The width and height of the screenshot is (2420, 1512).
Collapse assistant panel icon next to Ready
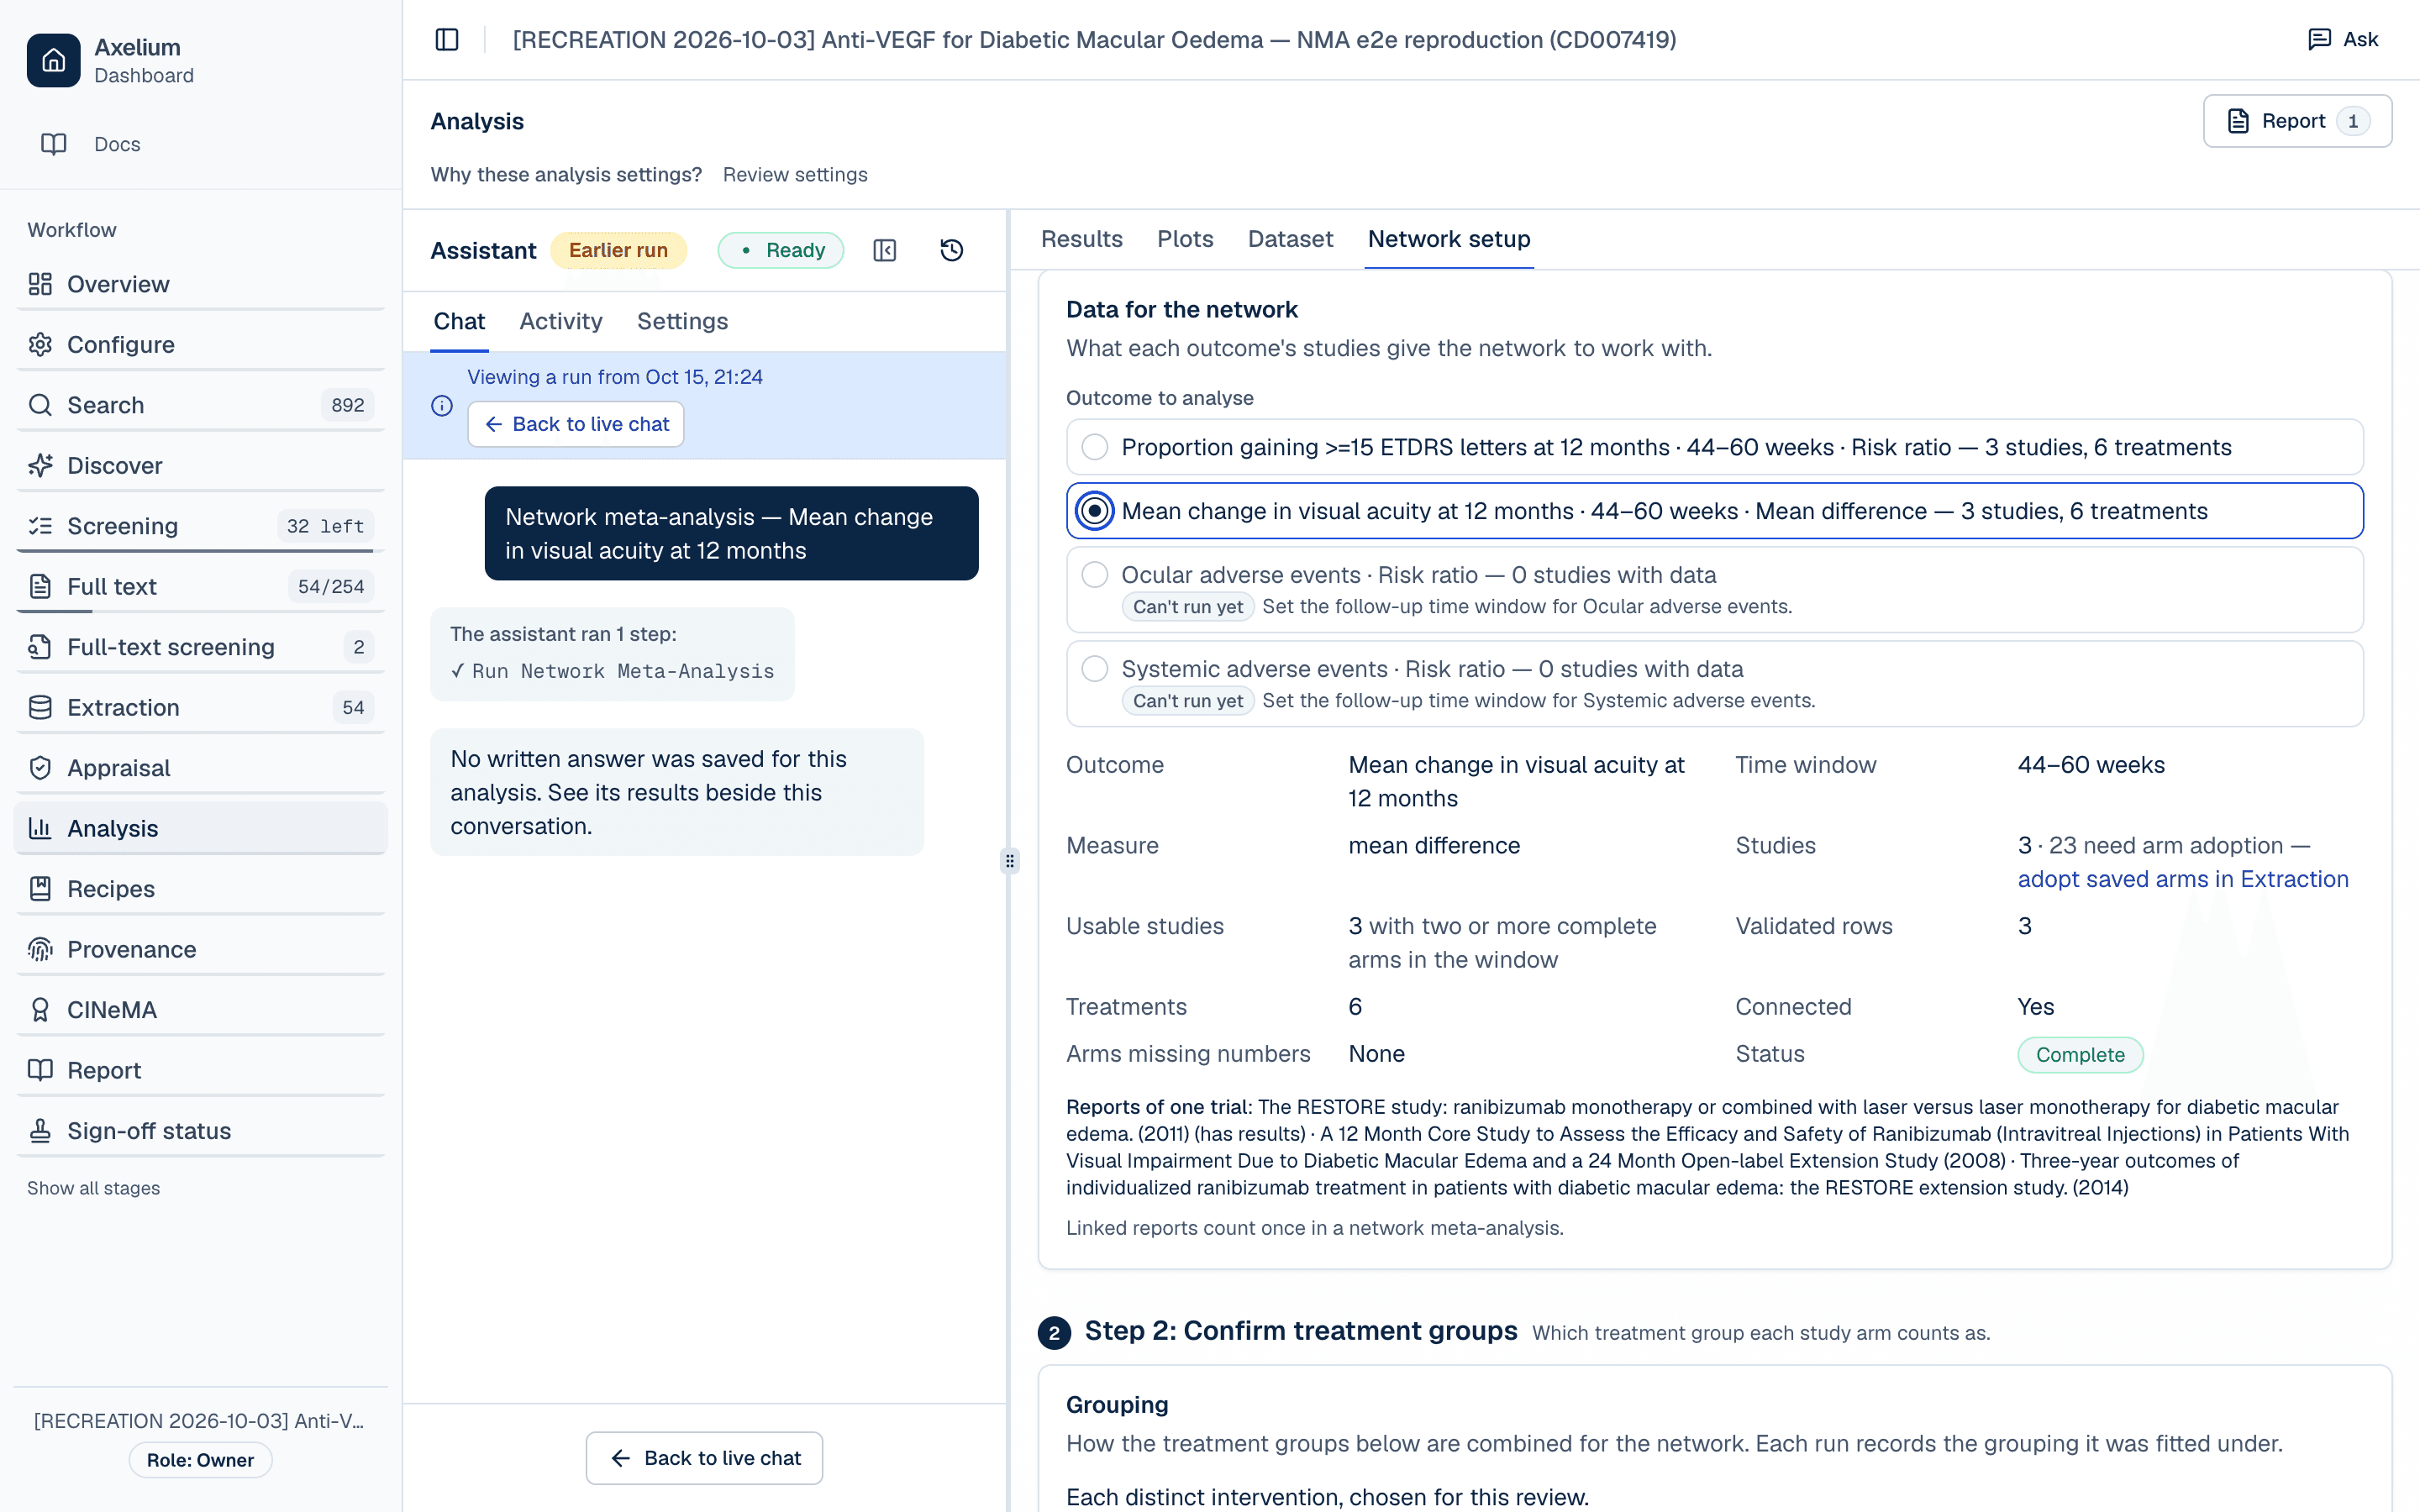885,250
